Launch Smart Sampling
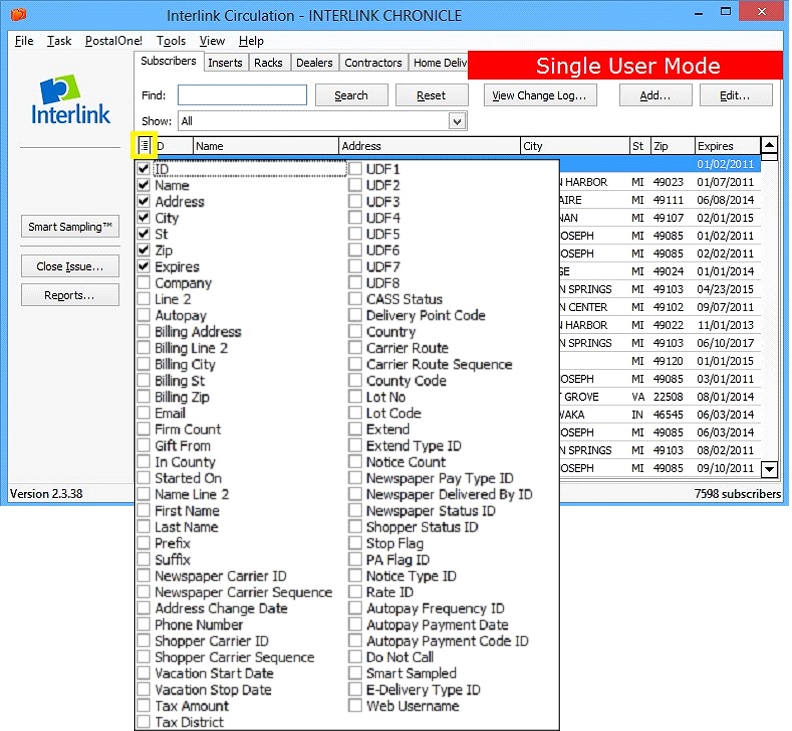This screenshot has height=731, width=792. [70, 226]
